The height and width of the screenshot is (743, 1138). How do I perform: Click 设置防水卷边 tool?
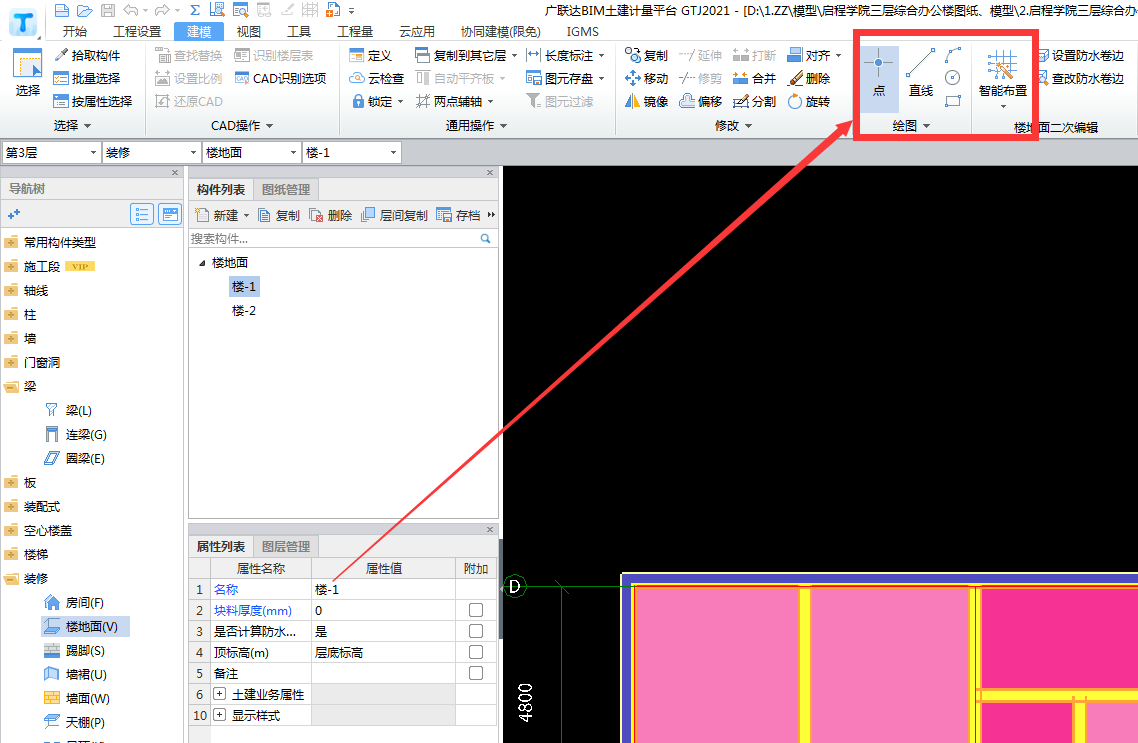[1081, 56]
